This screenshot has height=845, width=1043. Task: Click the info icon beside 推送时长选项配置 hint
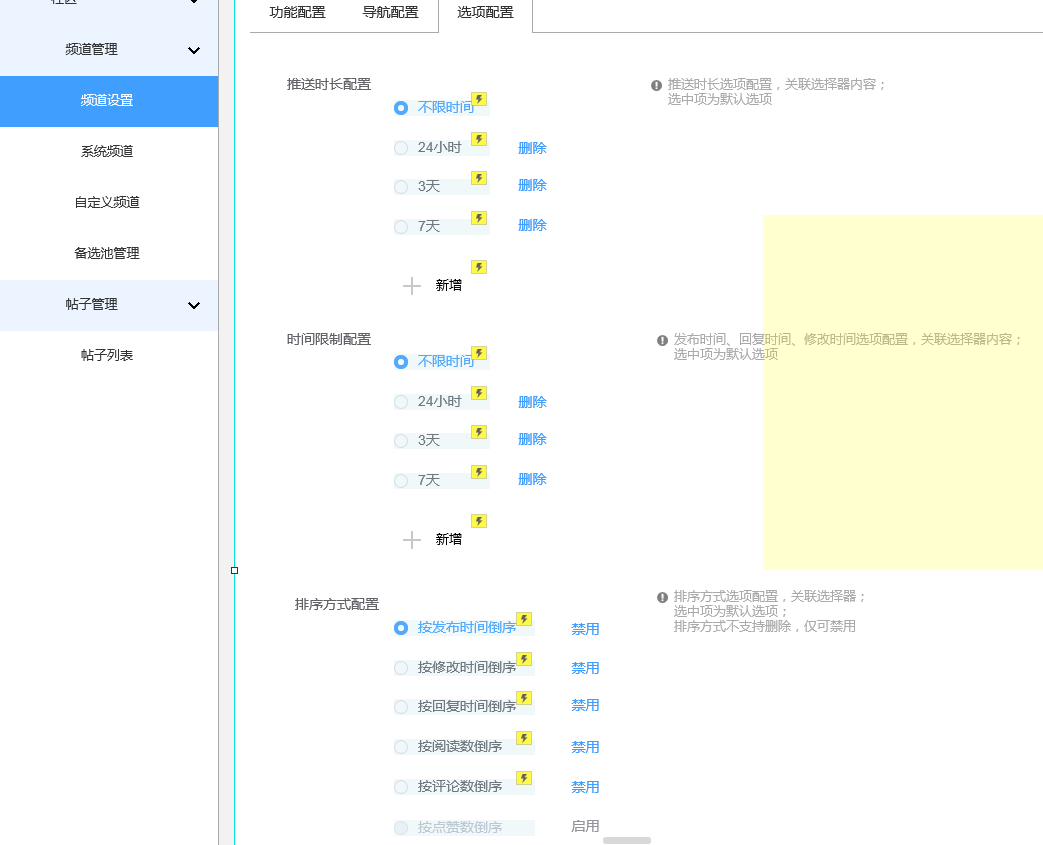pyautogui.click(x=656, y=86)
